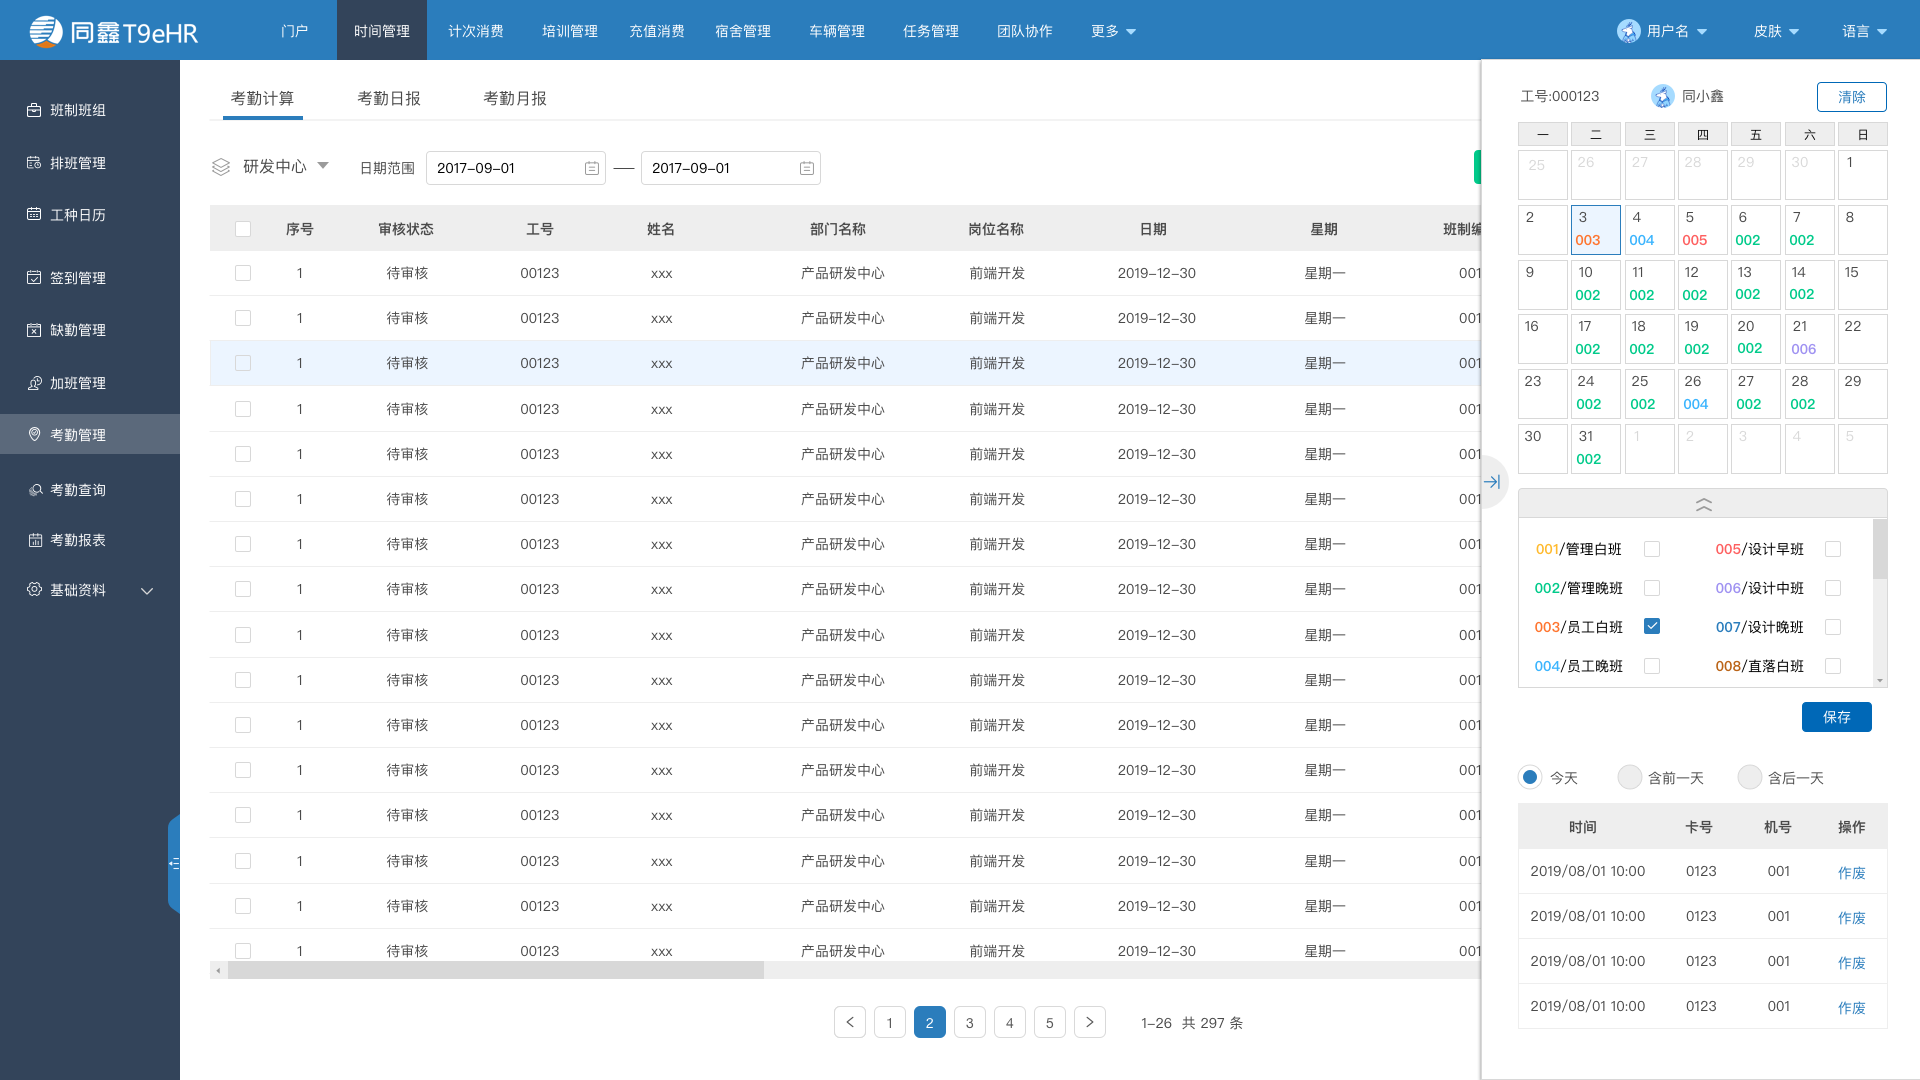Click 清除 button to clear employee info
Image resolution: width=1920 pixels, height=1080 pixels.
click(1851, 96)
